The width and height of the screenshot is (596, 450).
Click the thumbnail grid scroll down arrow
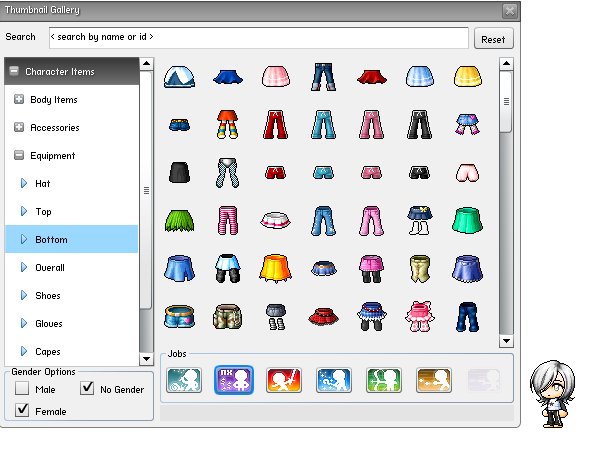(506, 341)
